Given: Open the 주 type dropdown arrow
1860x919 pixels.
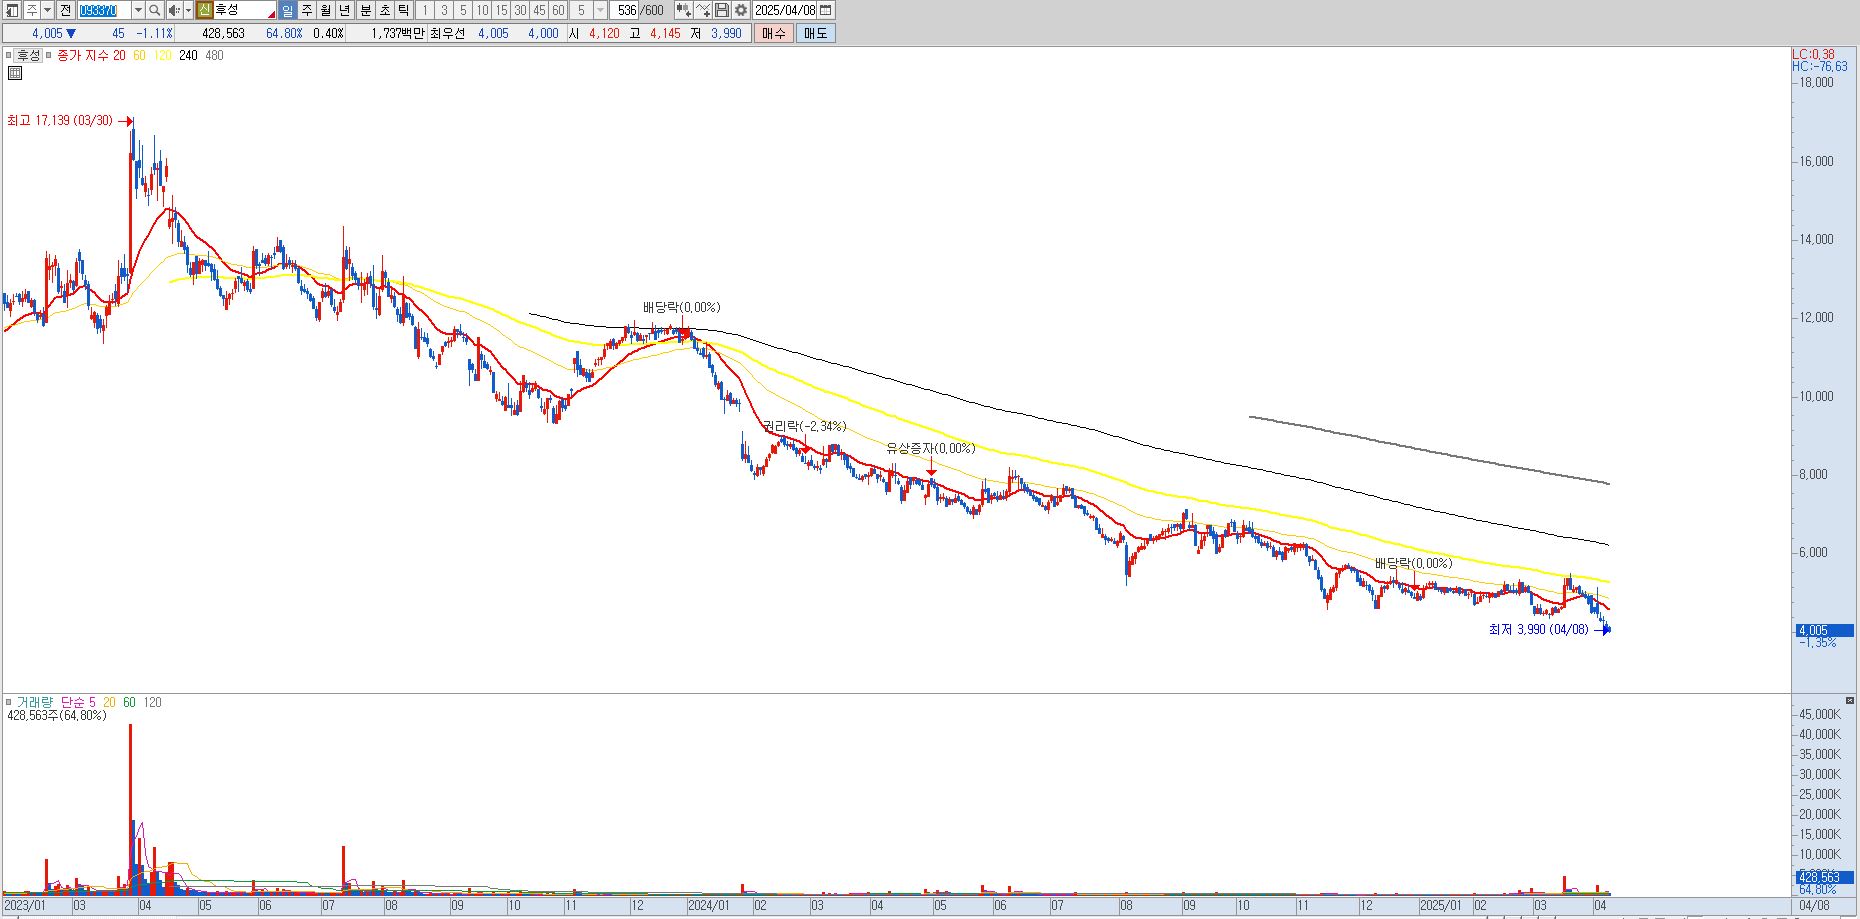Looking at the screenshot, I should [x=47, y=10].
